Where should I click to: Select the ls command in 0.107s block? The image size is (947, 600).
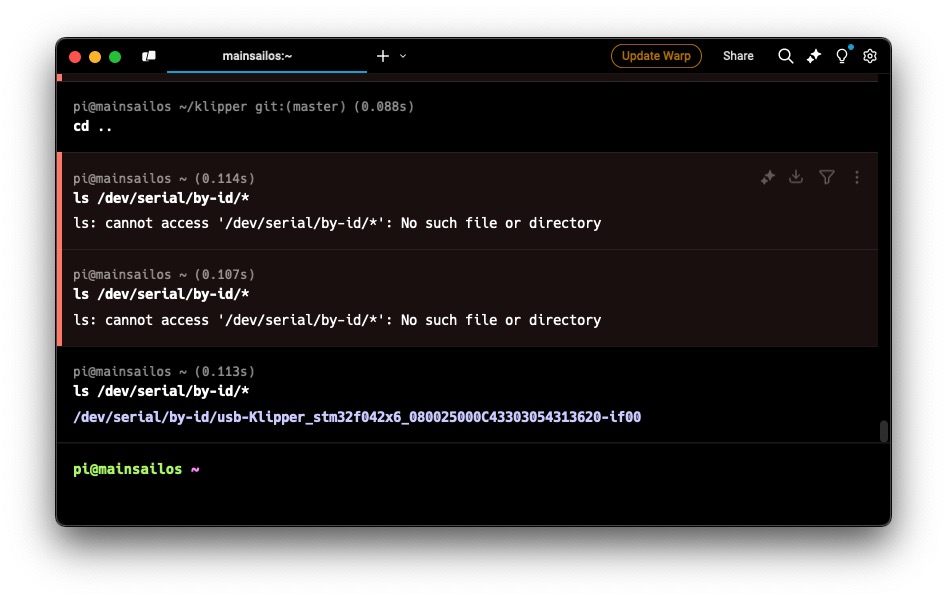click(161, 294)
